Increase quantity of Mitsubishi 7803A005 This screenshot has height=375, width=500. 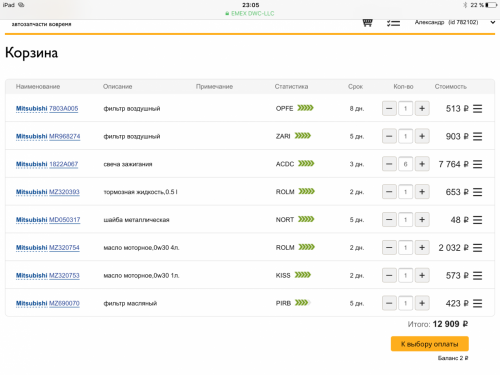[x=422, y=109]
